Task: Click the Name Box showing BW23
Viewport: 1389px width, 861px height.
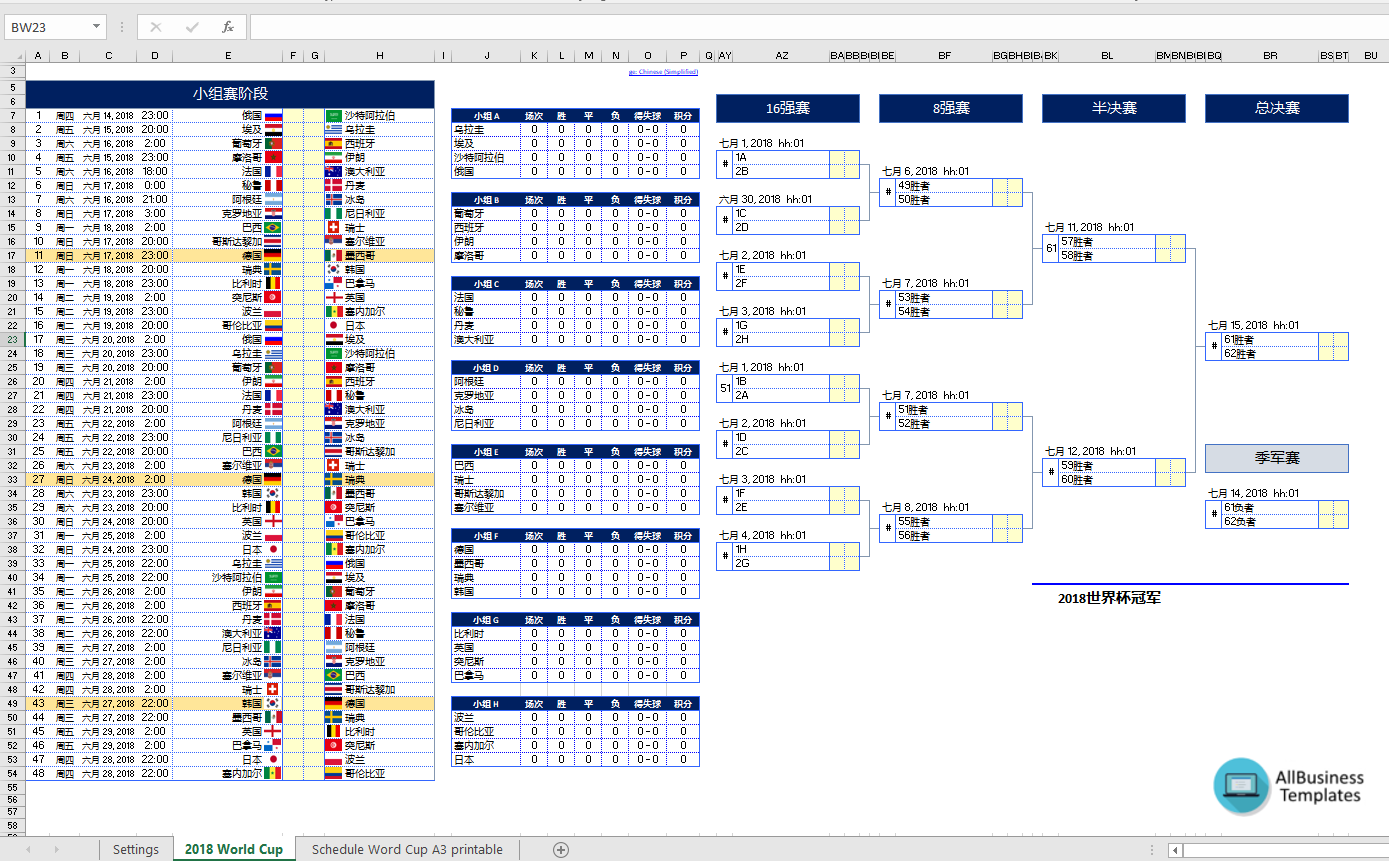Action: (46, 27)
